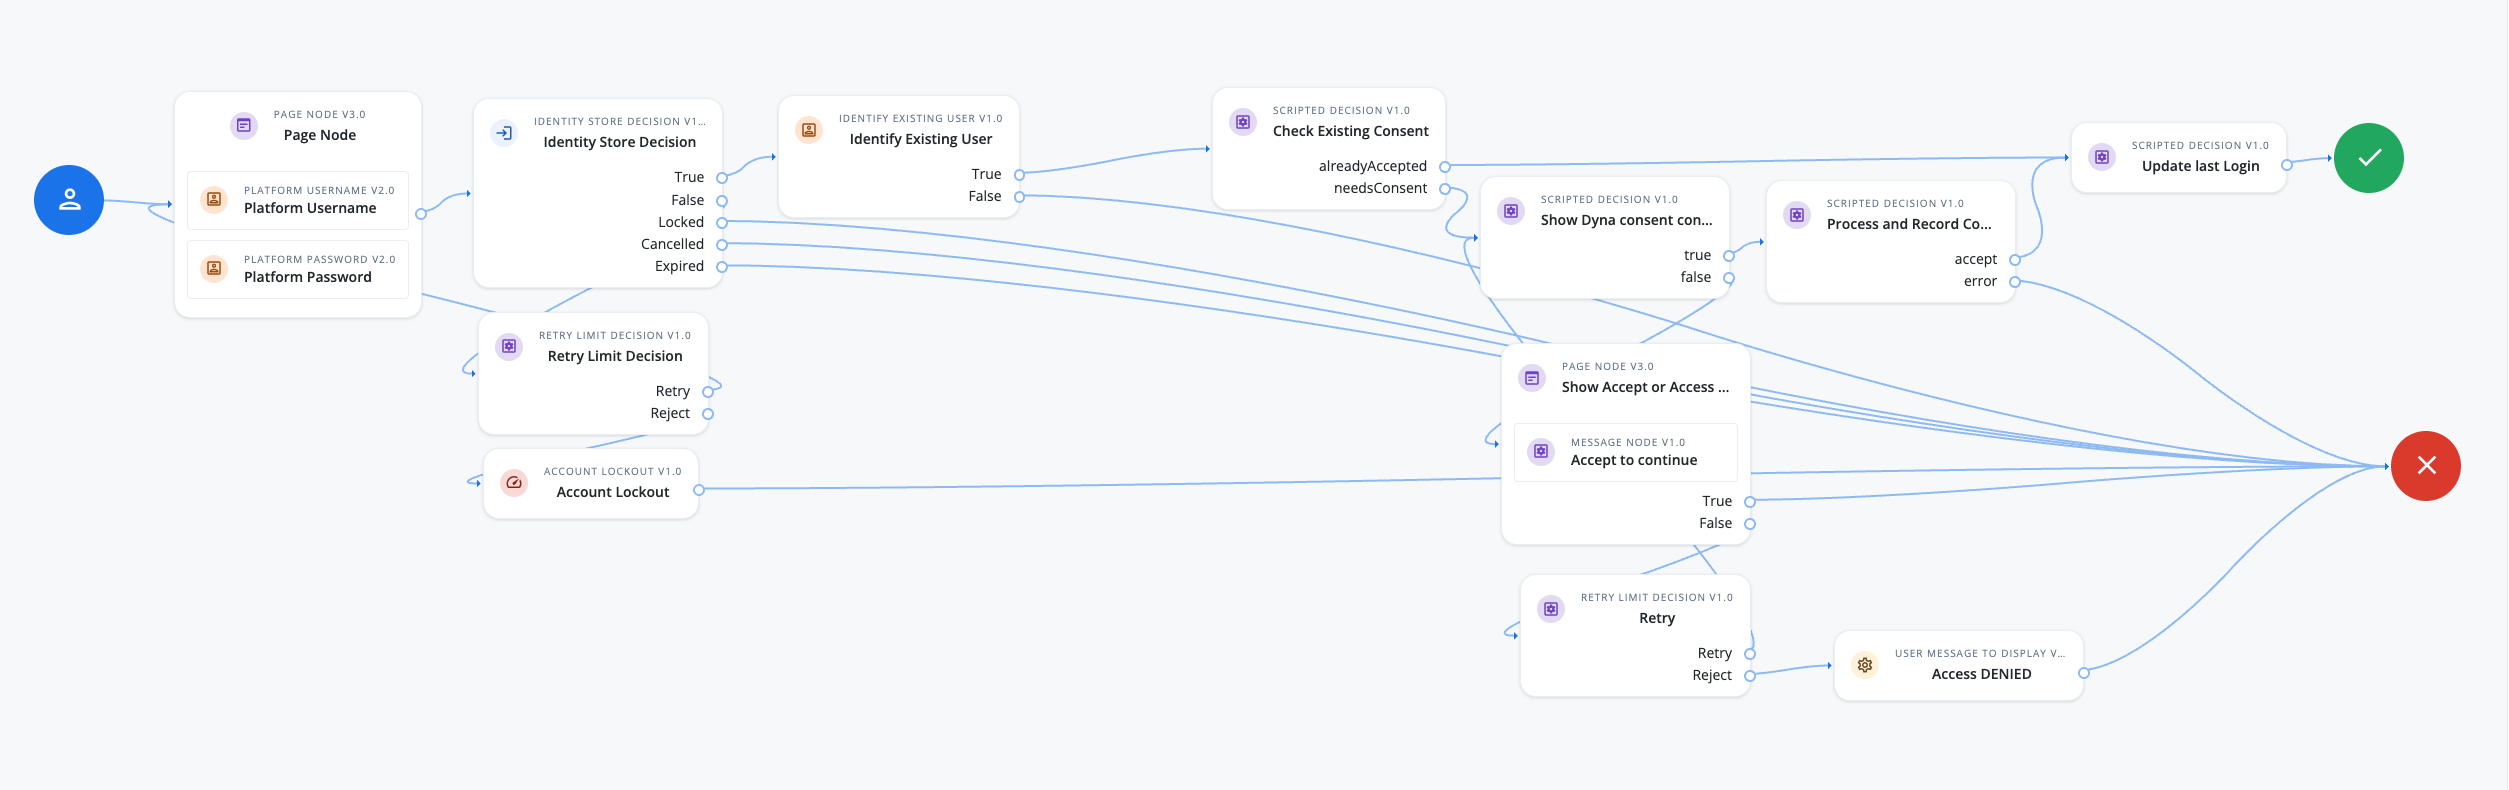
Task: Click the Cancelled outcome connector
Action: tap(722, 245)
